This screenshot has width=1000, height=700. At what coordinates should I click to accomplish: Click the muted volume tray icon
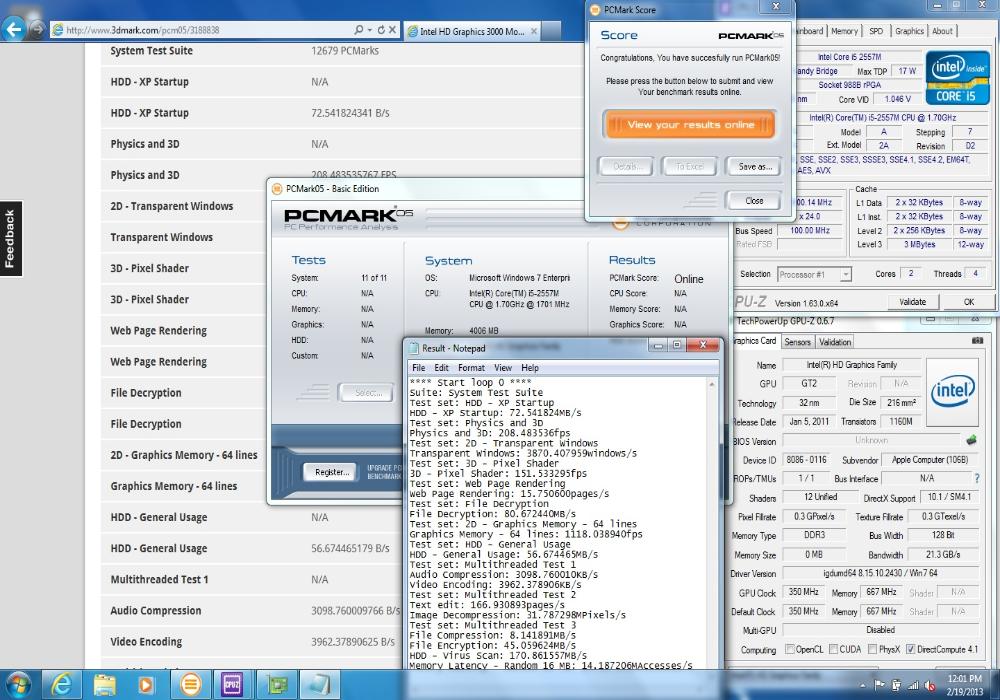[930, 685]
